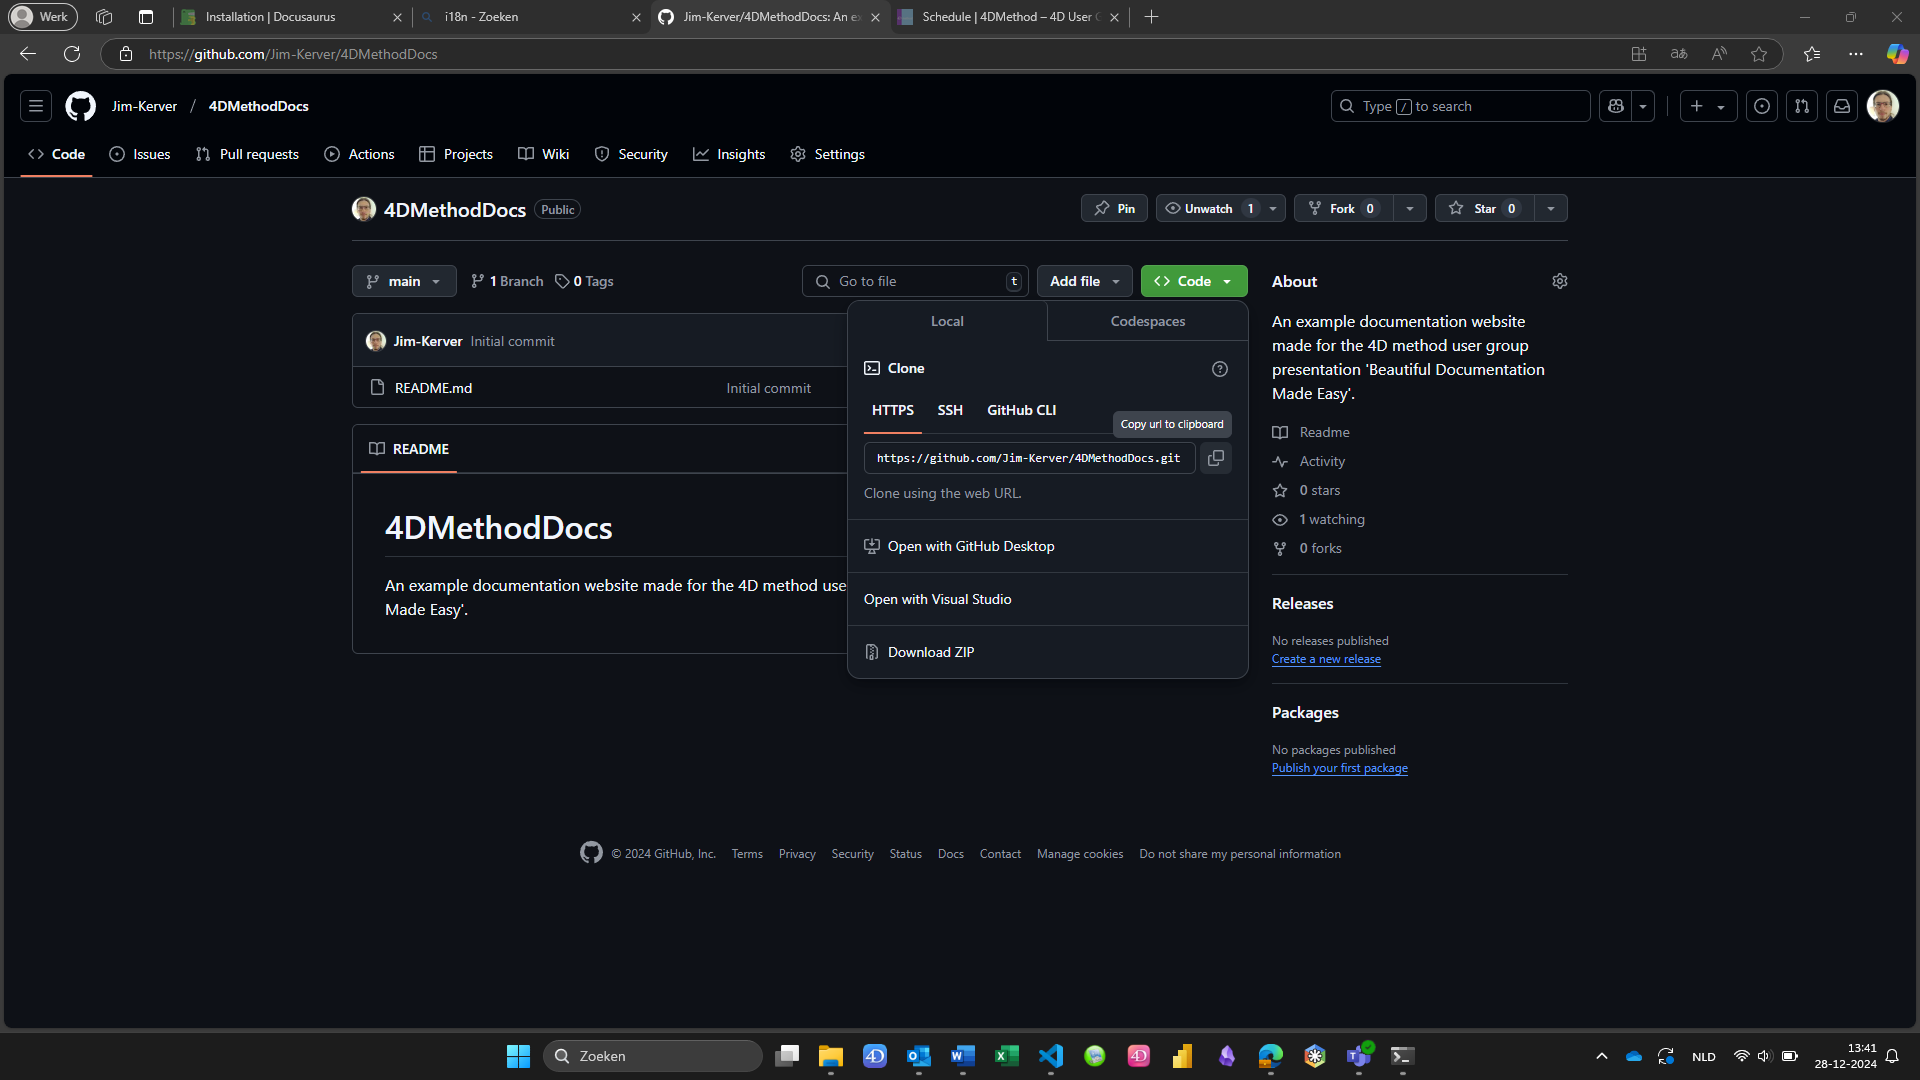The image size is (1920, 1080).
Task: Click Create a new release link
Action: (x=1325, y=659)
